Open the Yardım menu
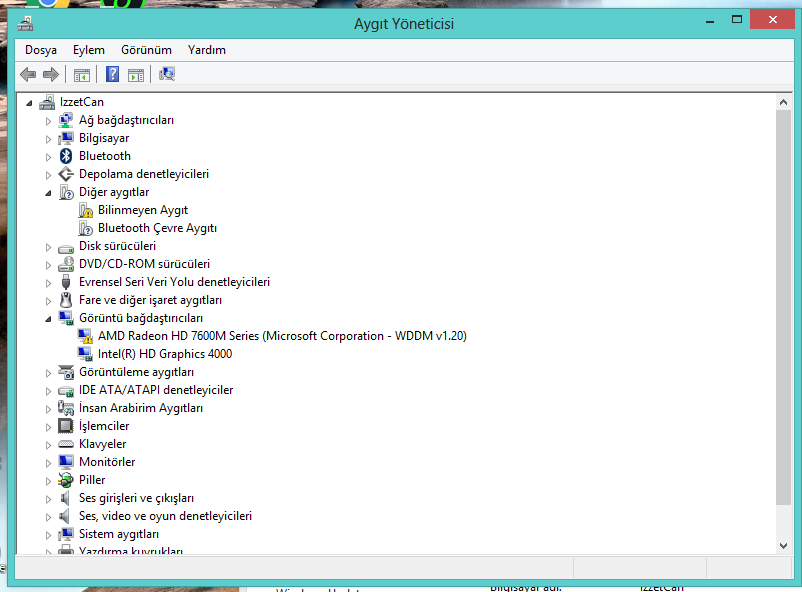This screenshot has width=802, height=592. (207, 50)
